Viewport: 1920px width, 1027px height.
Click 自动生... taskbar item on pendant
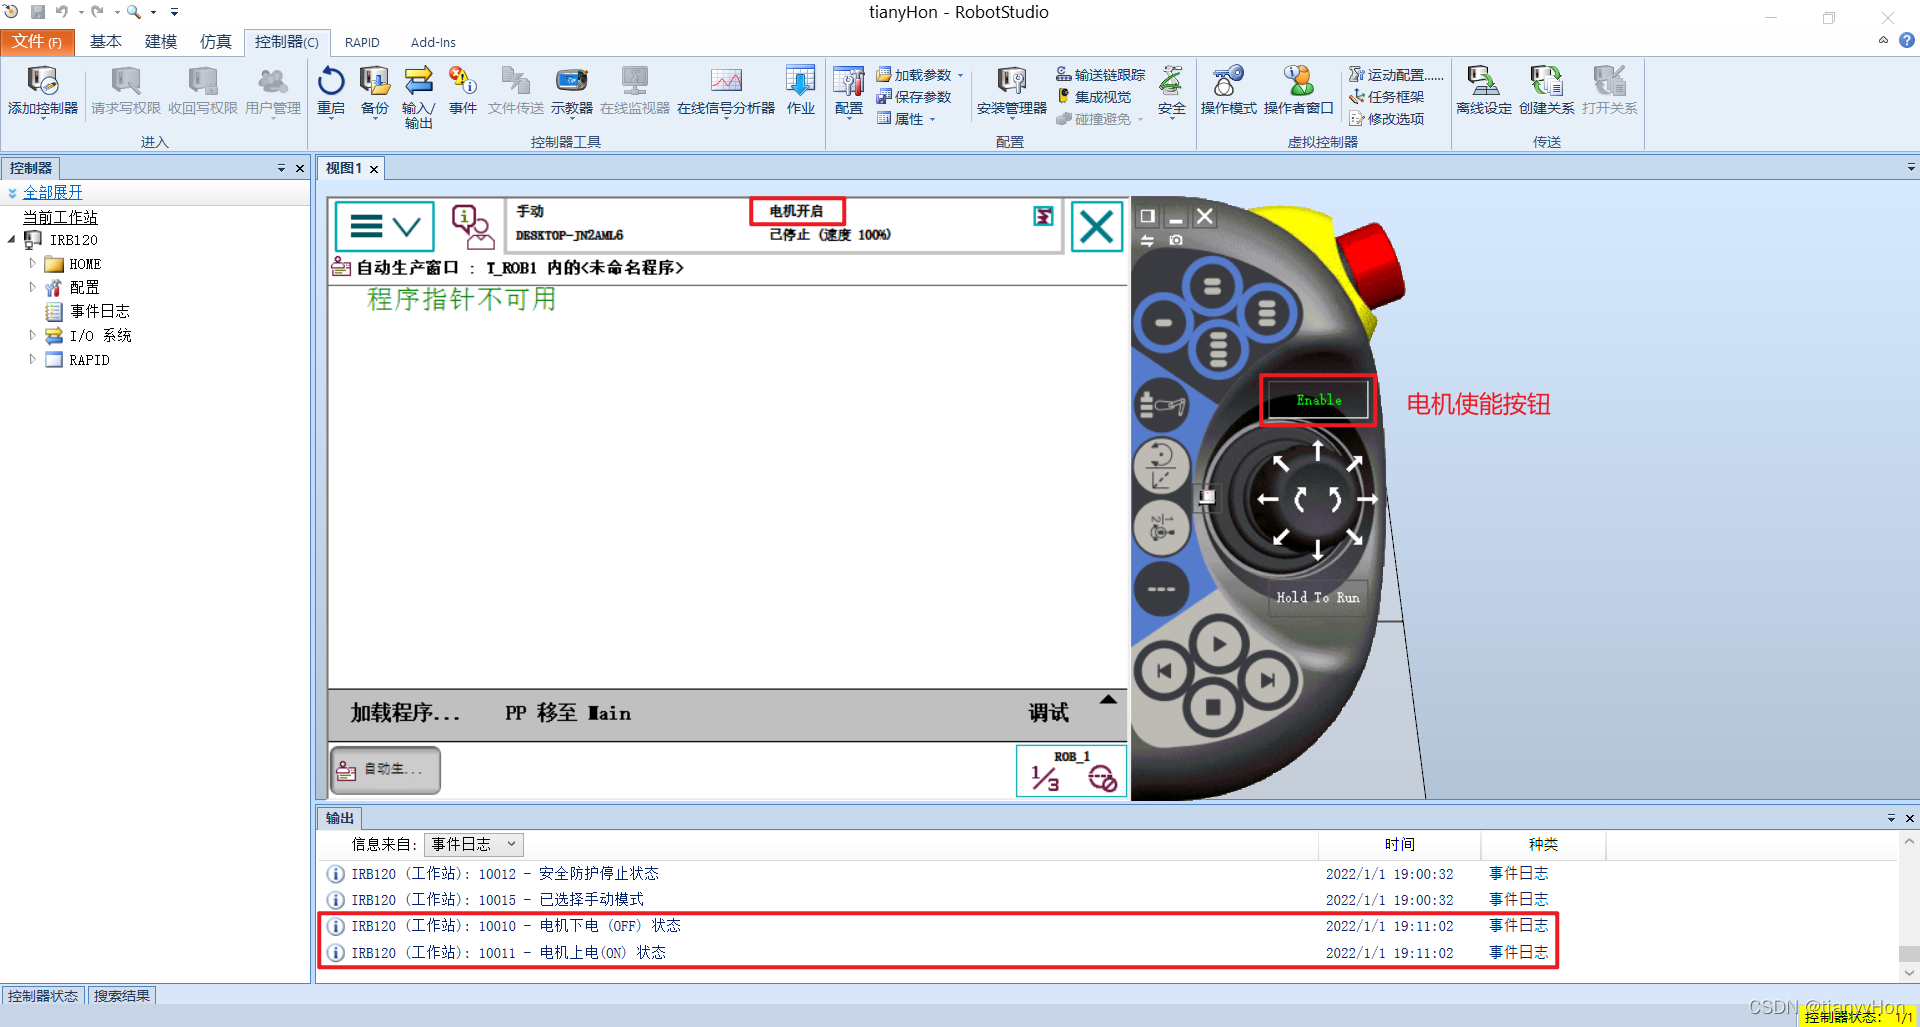385,770
